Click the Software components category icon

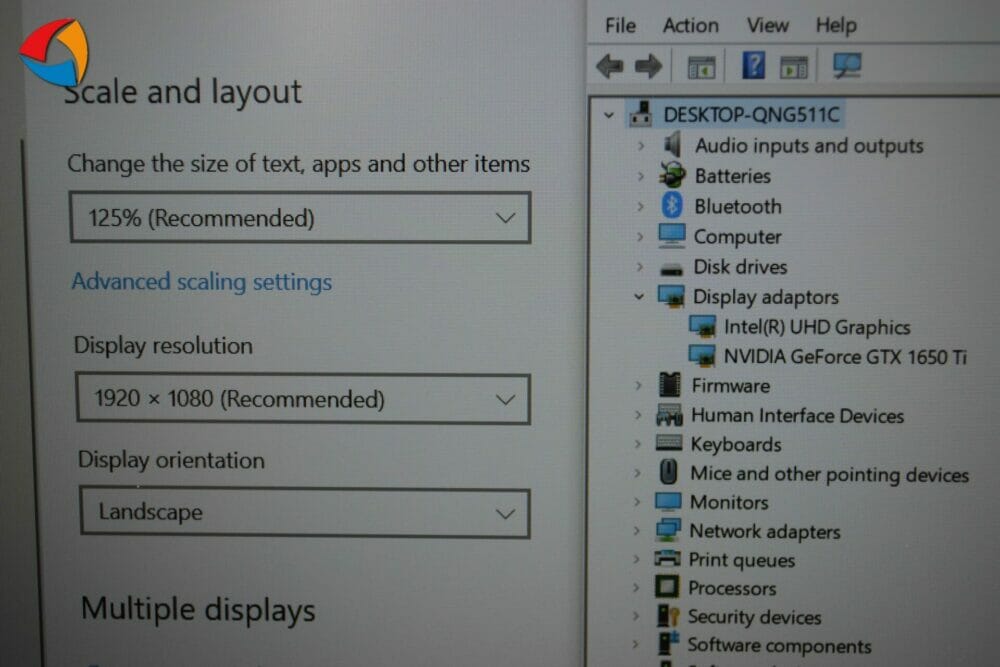[x=667, y=644]
